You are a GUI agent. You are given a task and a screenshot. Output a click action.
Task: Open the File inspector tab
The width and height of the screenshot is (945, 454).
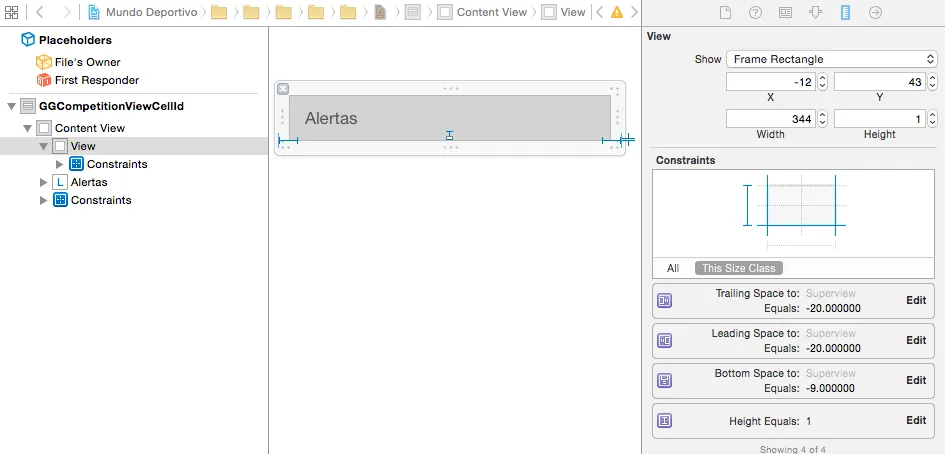pos(725,13)
